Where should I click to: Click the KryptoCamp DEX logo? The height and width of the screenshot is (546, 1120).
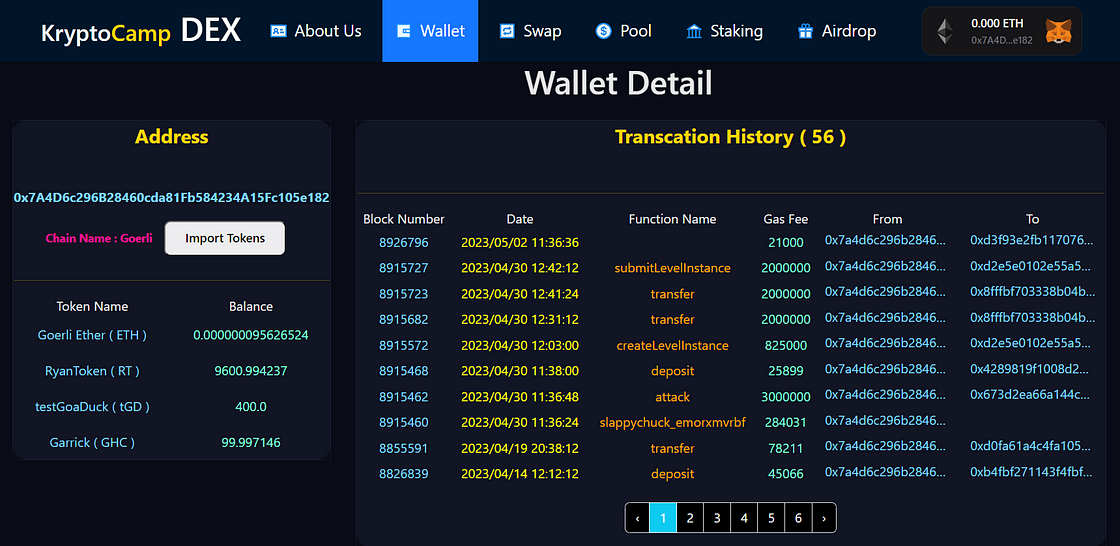[141, 31]
